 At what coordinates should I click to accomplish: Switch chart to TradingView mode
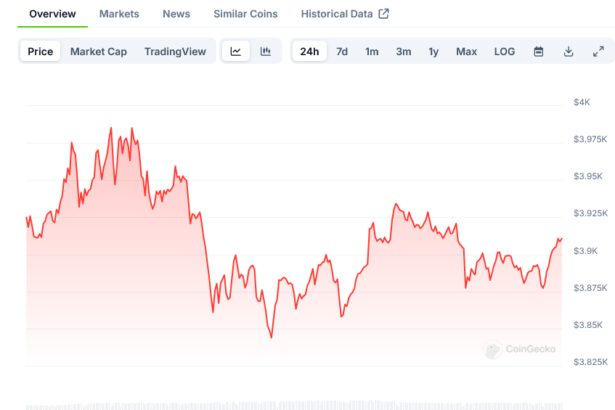175,51
